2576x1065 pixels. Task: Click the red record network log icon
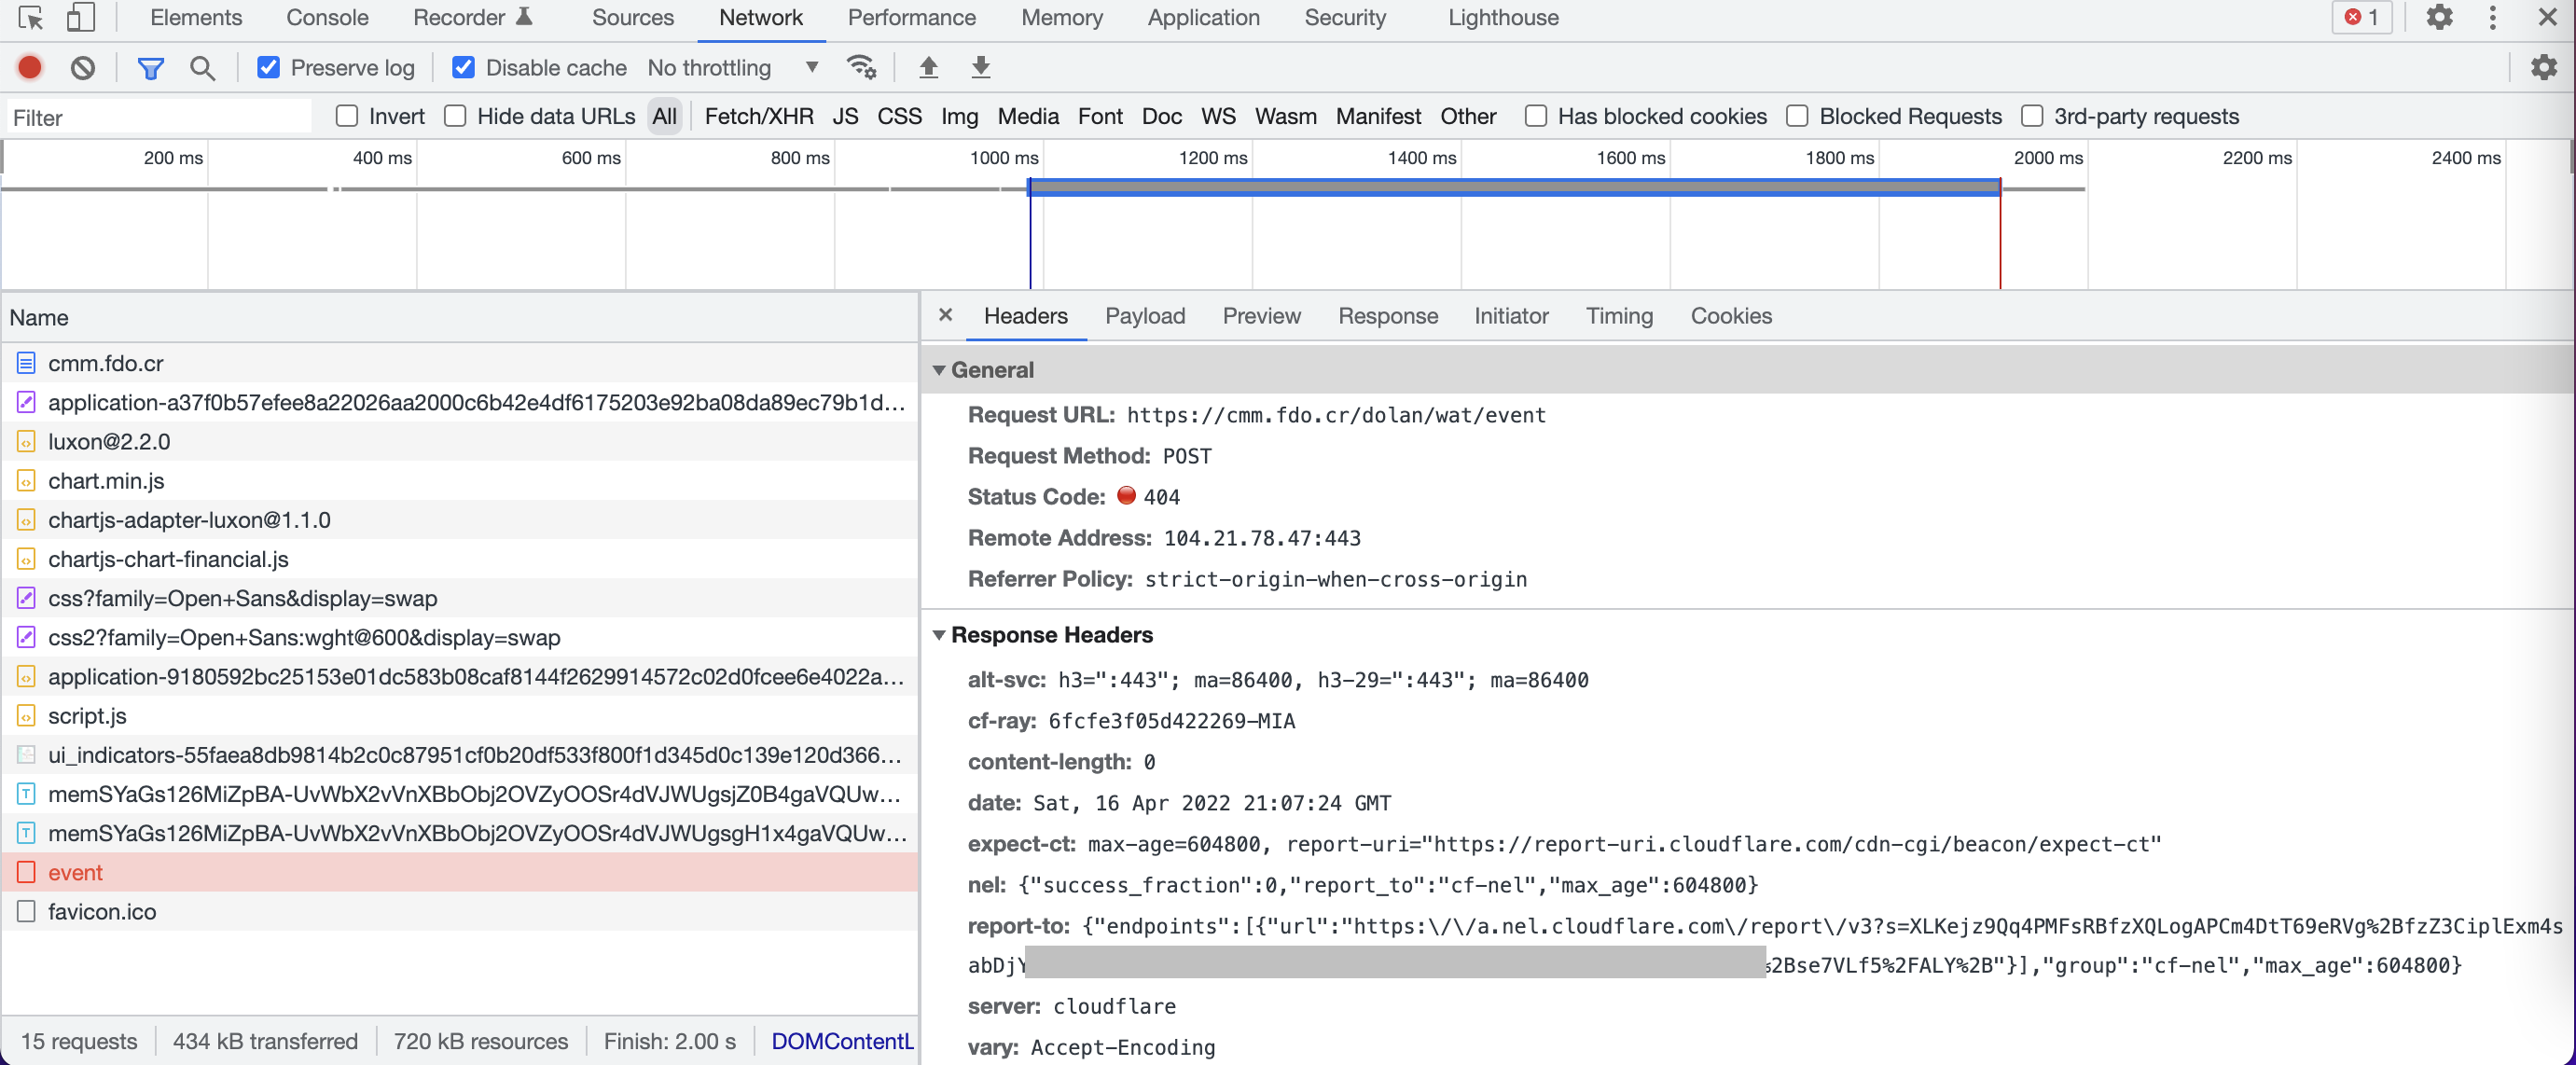click(30, 67)
